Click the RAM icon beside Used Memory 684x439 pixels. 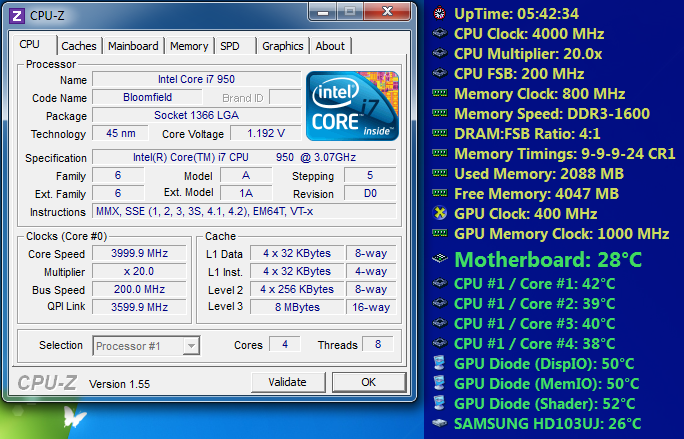[440, 173]
